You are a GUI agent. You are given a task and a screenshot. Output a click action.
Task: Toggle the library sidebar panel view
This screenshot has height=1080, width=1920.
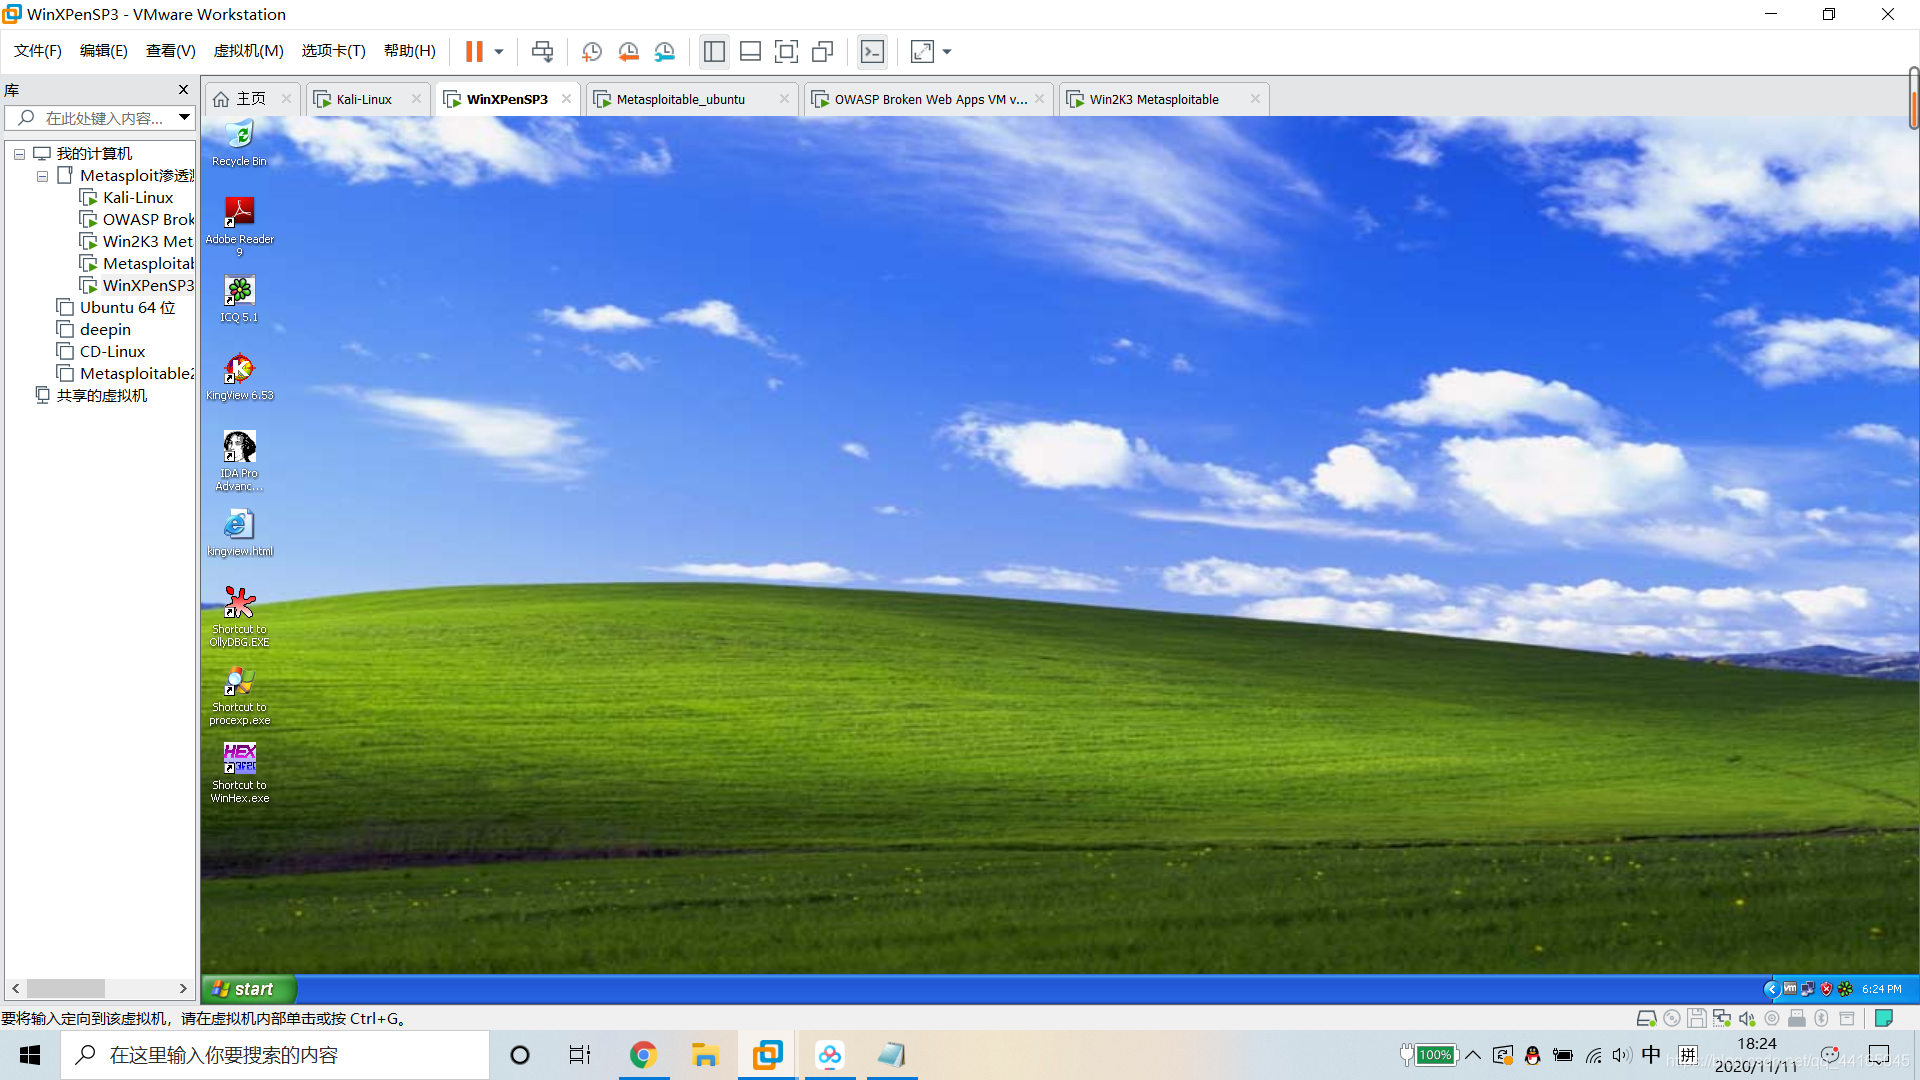pos(714,51)
